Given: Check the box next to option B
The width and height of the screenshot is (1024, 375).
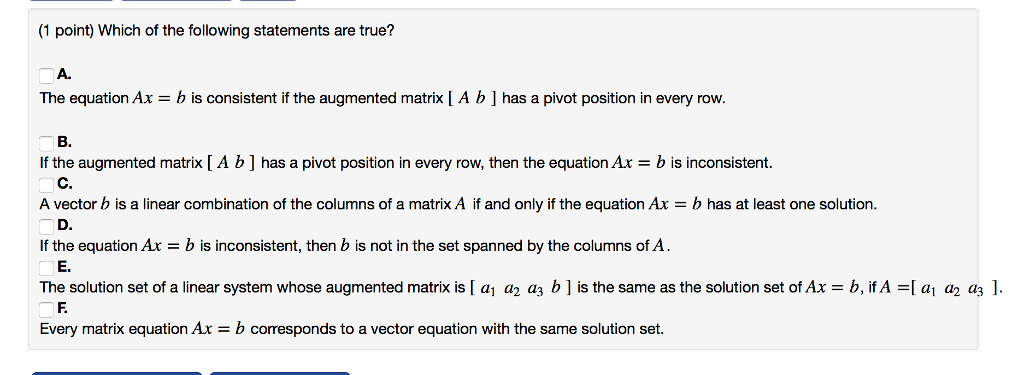Looking at the screenshot, I should click(46, 143).
